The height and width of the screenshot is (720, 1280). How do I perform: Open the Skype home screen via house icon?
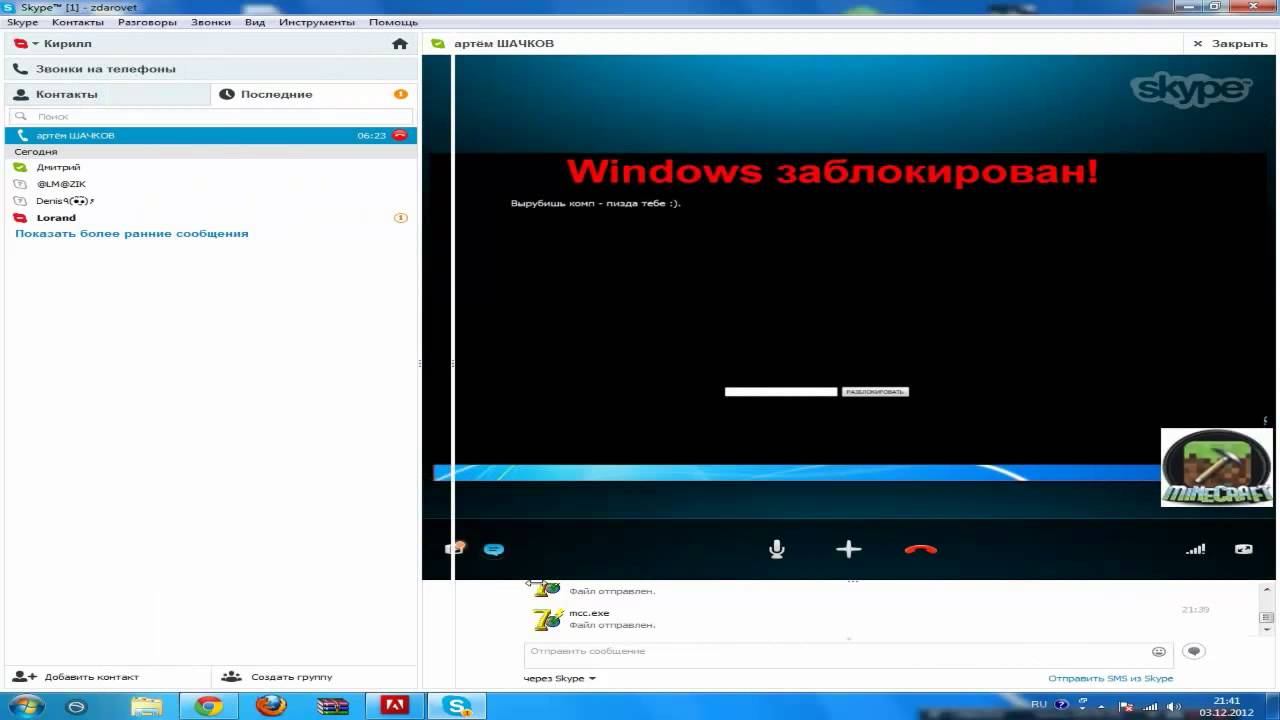pyautogui.click(x=400, y=44)
